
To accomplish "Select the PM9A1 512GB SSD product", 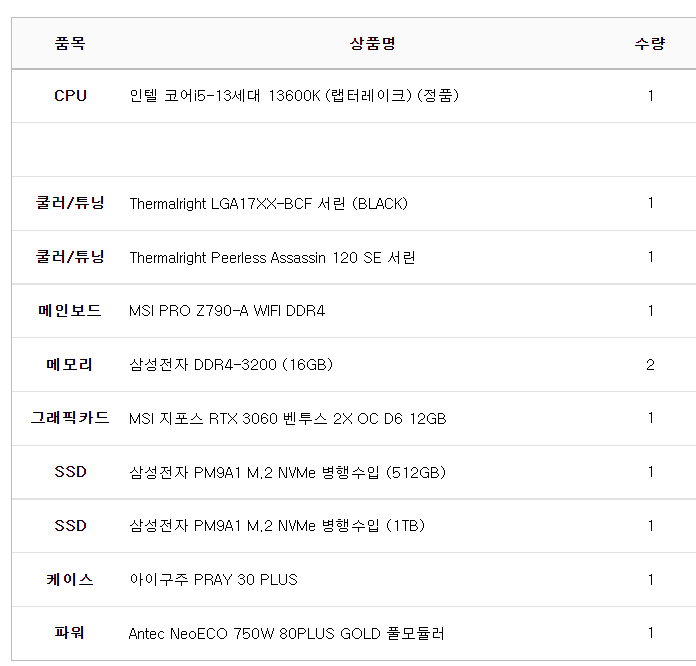I will (287, 472).
